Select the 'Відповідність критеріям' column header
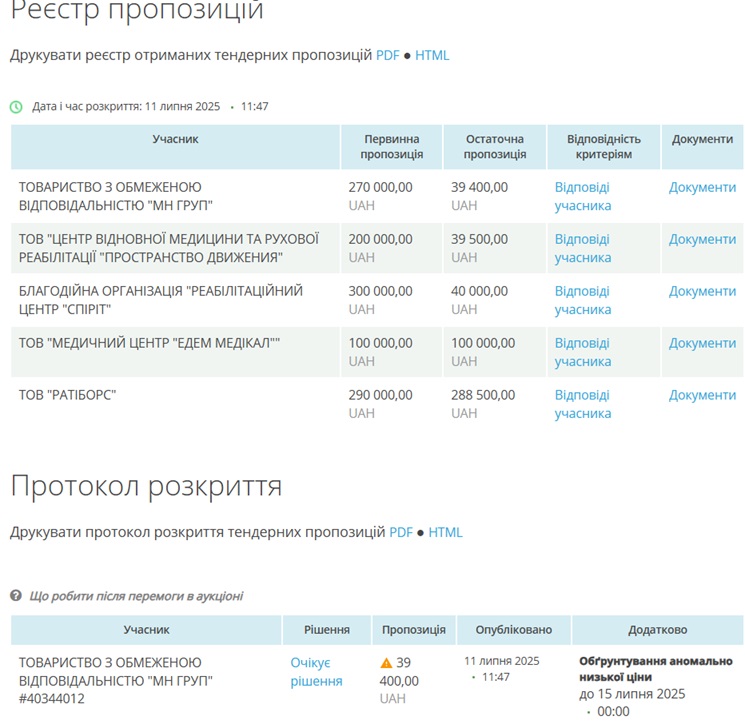The height and width of the screenshot is (724, 745). (x=604, y=147)
